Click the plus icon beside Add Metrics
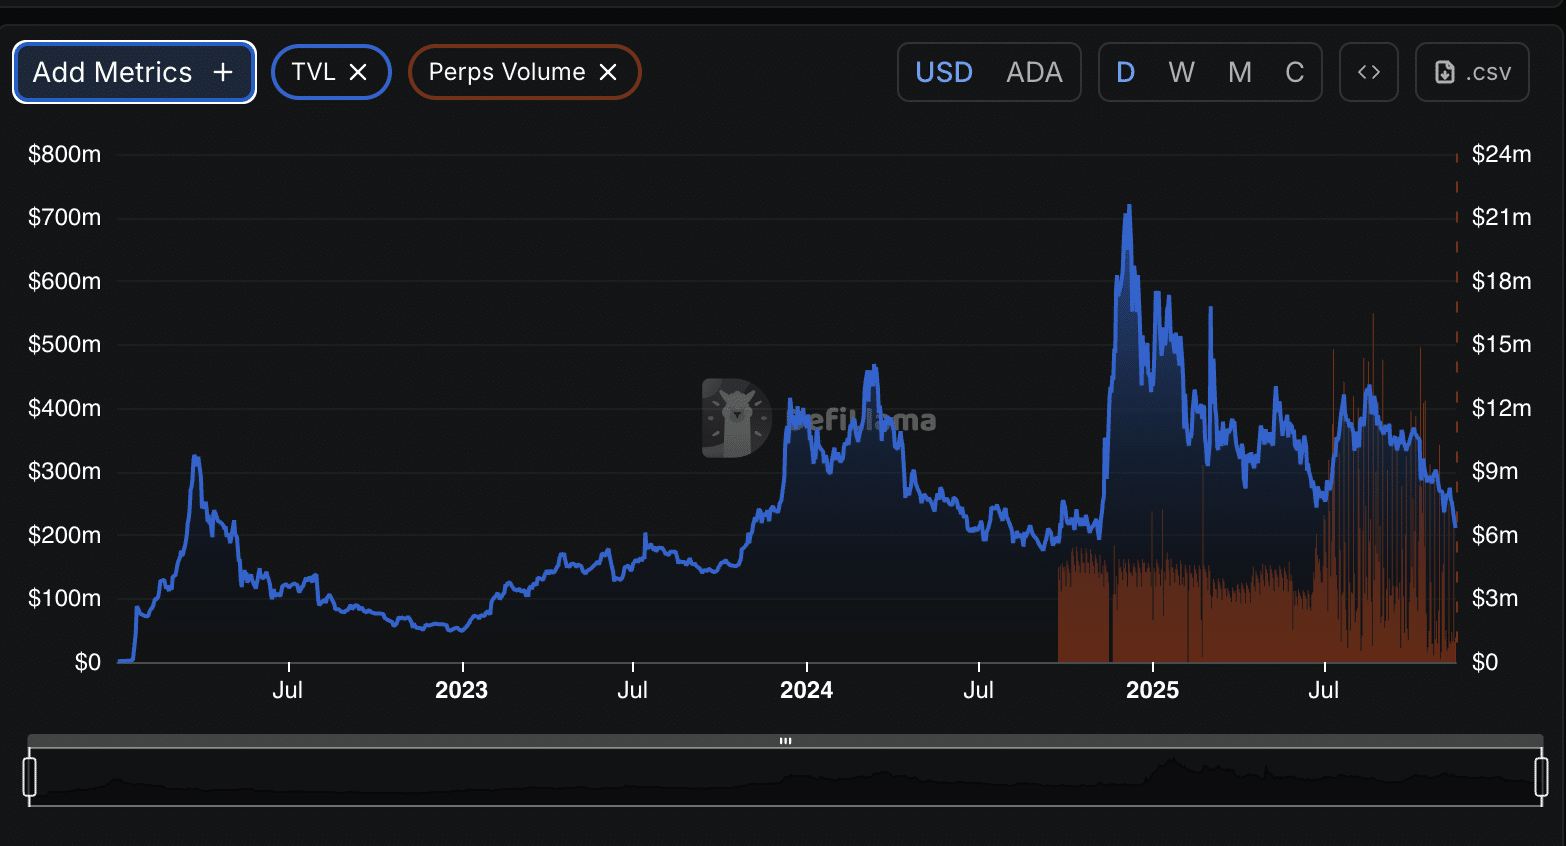1566x846 pixels. pyautogui.click(x=222, y=71)
